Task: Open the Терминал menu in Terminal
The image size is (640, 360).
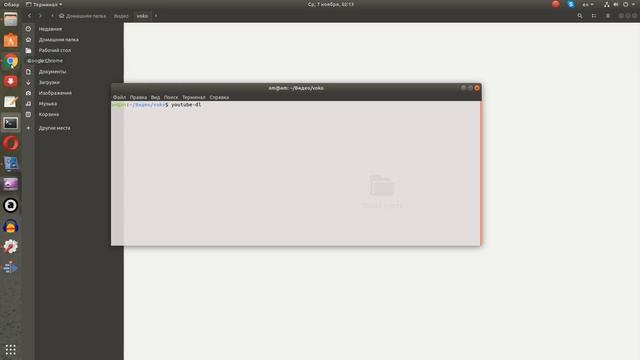Action: [x=193, y=98]
